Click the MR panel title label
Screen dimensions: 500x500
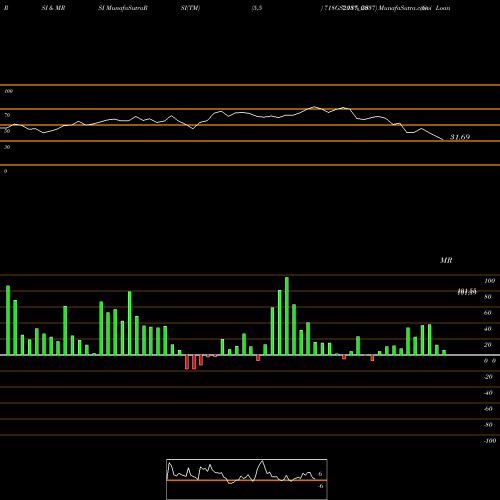click(x=446, y=260)
